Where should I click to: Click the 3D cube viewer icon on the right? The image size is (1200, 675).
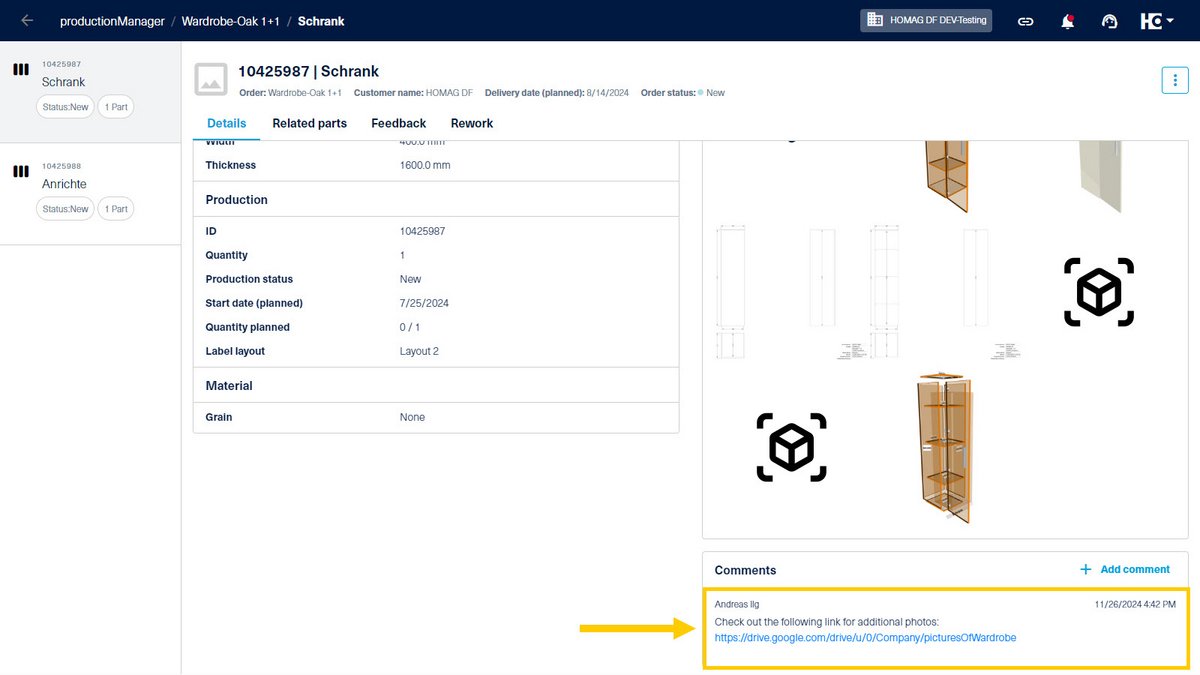point(1098,292)
